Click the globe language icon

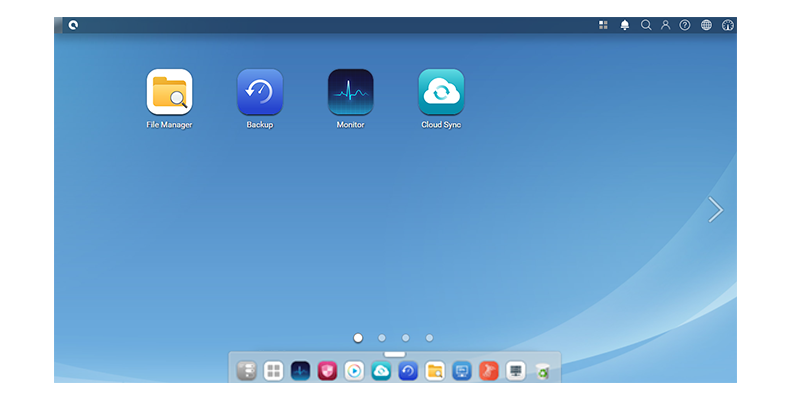(x=706, y=25)
